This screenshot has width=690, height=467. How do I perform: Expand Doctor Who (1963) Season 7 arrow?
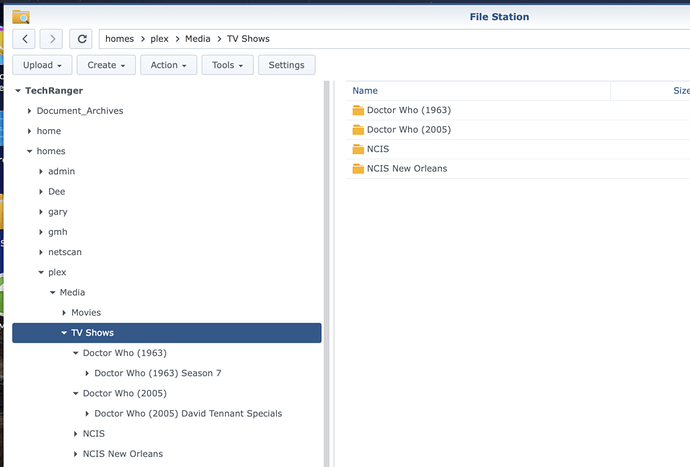click(x=87, y=373)
